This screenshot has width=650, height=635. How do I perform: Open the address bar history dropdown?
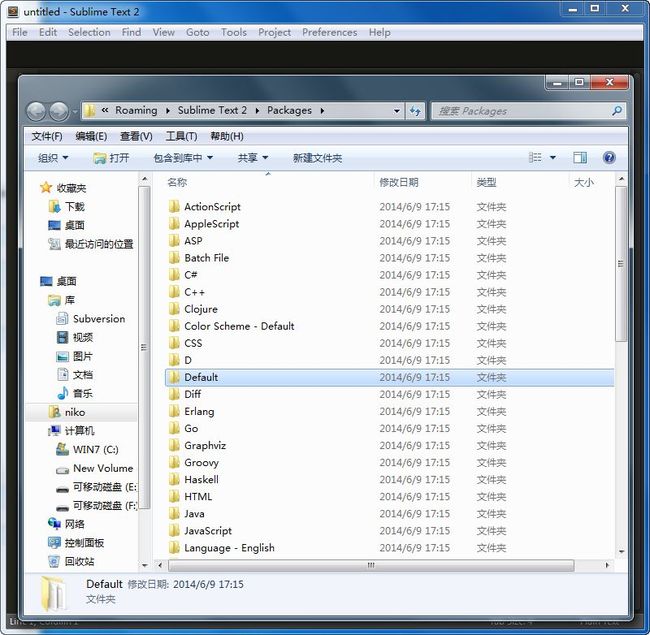(x=397, y=111)
